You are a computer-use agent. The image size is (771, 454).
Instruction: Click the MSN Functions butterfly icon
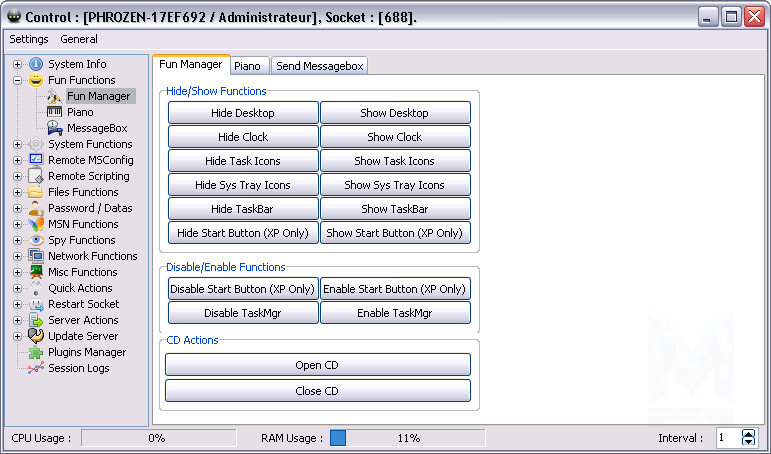[x=36, y=224]
